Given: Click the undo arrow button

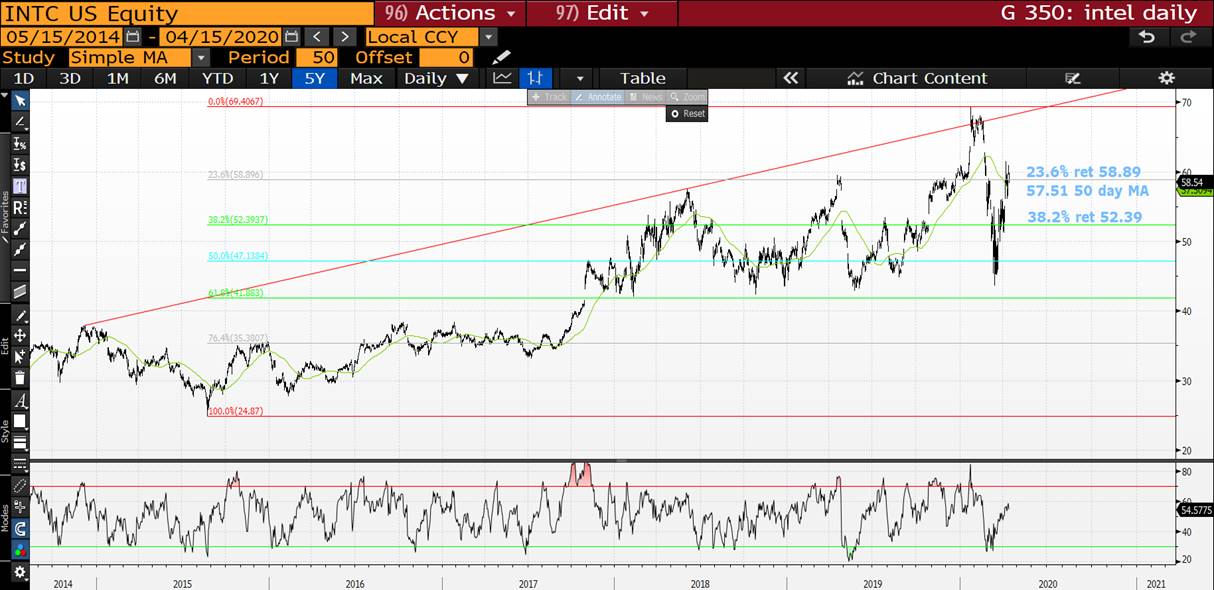Looking at the screenshot, I should click(1147, 36).
